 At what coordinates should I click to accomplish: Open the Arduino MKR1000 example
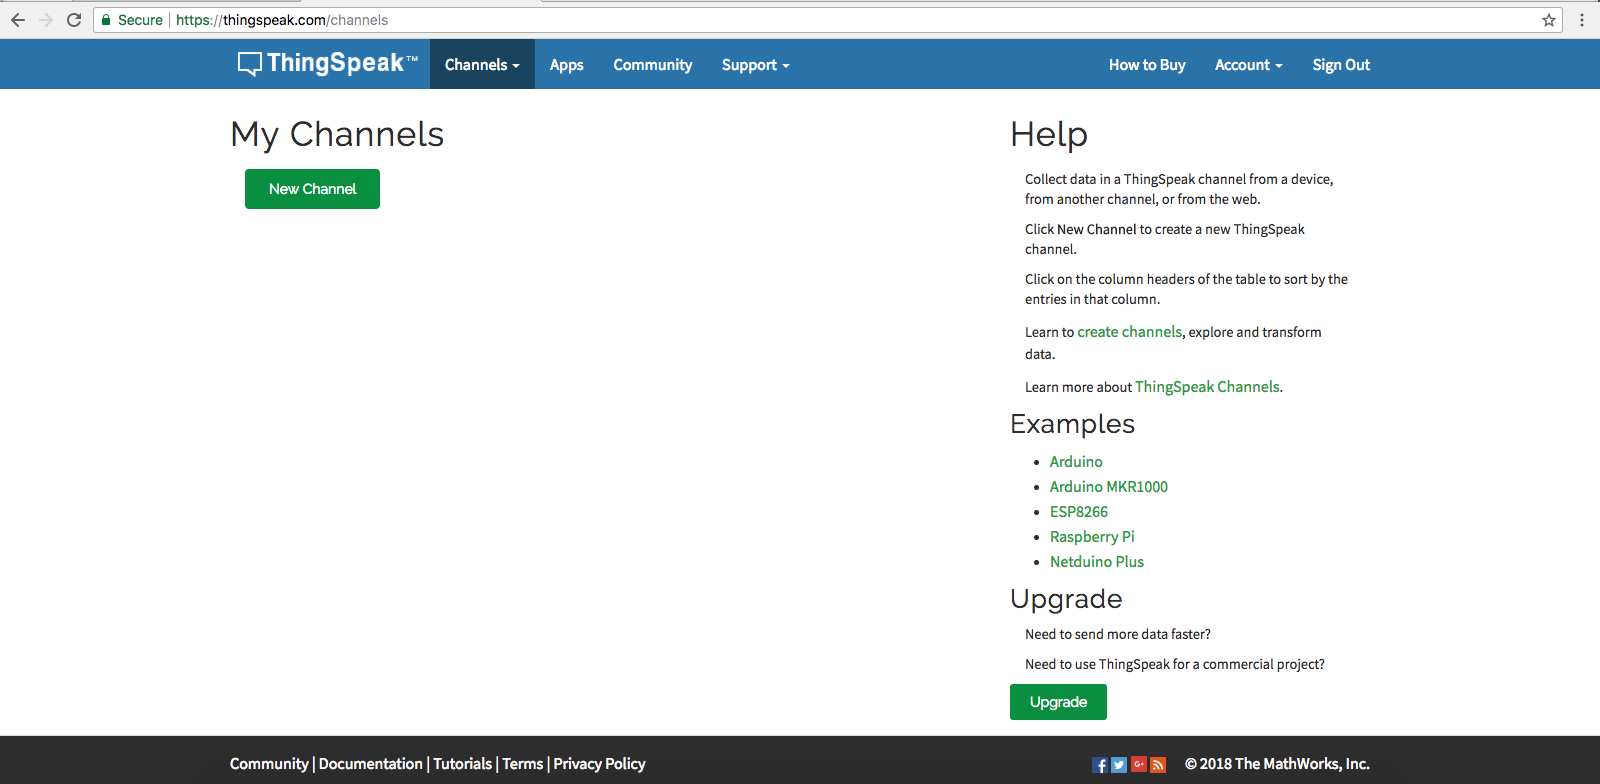[x=1108, y=487]
